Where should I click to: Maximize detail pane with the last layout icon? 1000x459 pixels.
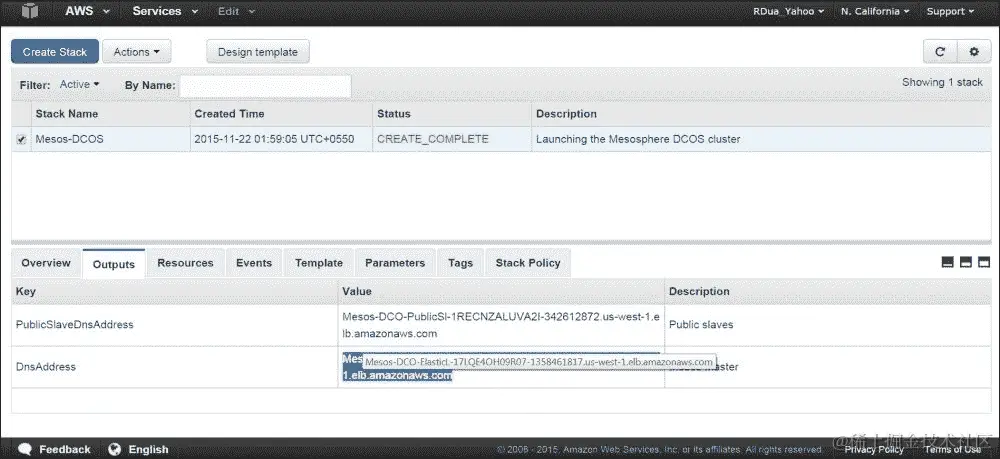pyautogui.click(x=984, y=263)
